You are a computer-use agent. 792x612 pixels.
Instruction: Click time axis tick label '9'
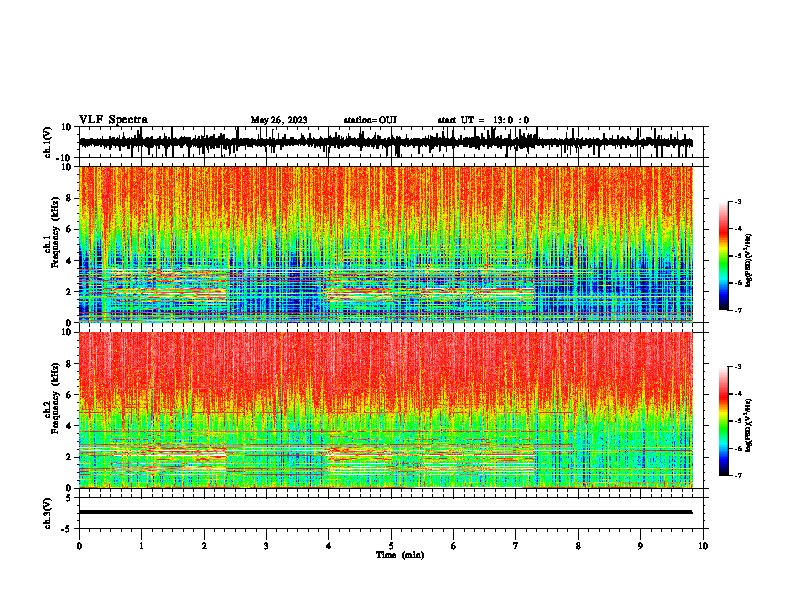pyautogui.click(x=641, y=546)
